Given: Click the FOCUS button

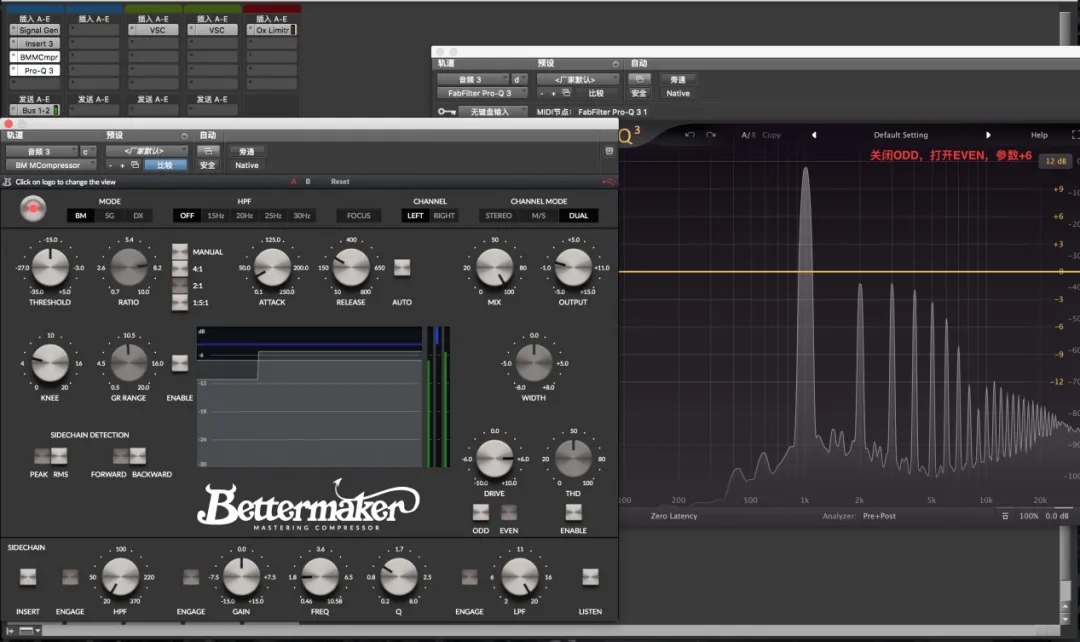Looking at the screenshot, I should [358, 216].
